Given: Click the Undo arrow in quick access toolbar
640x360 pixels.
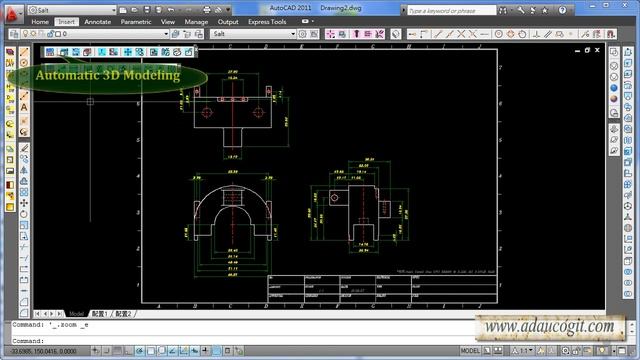Looking at the screenshot, I should [x=171, y=10].
